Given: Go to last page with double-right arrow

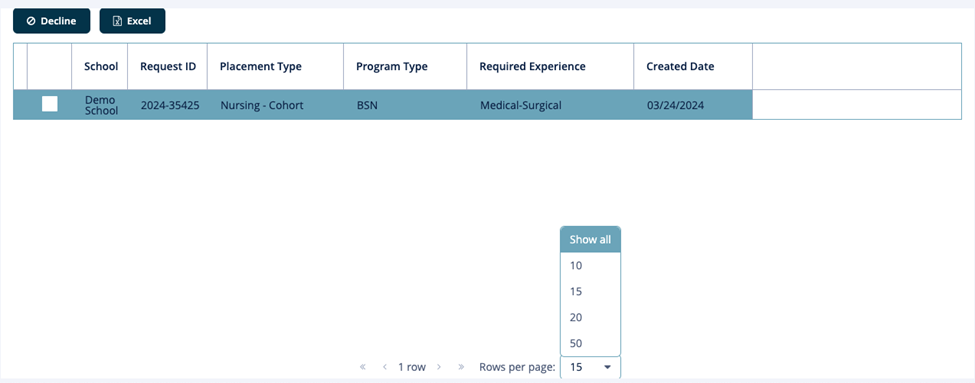Looking at the screenshot, I should pyautogui.click(x=461, y=367).
